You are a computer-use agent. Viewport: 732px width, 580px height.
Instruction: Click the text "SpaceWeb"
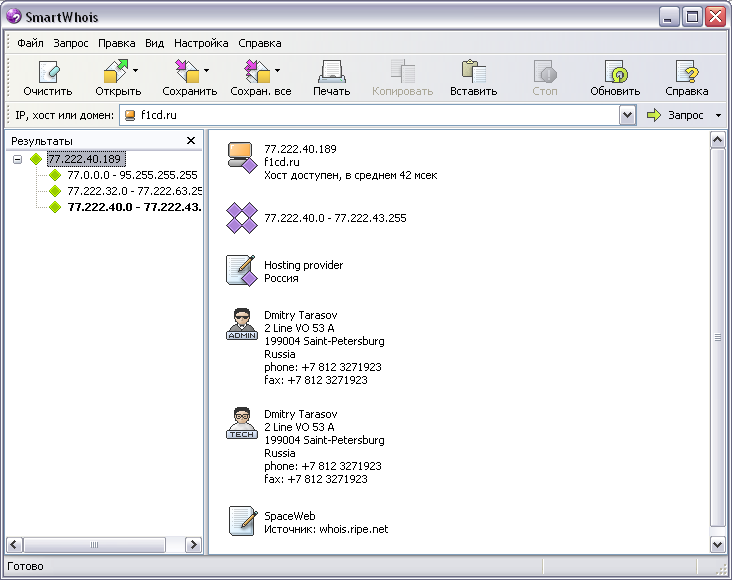(x=290, y=516)
